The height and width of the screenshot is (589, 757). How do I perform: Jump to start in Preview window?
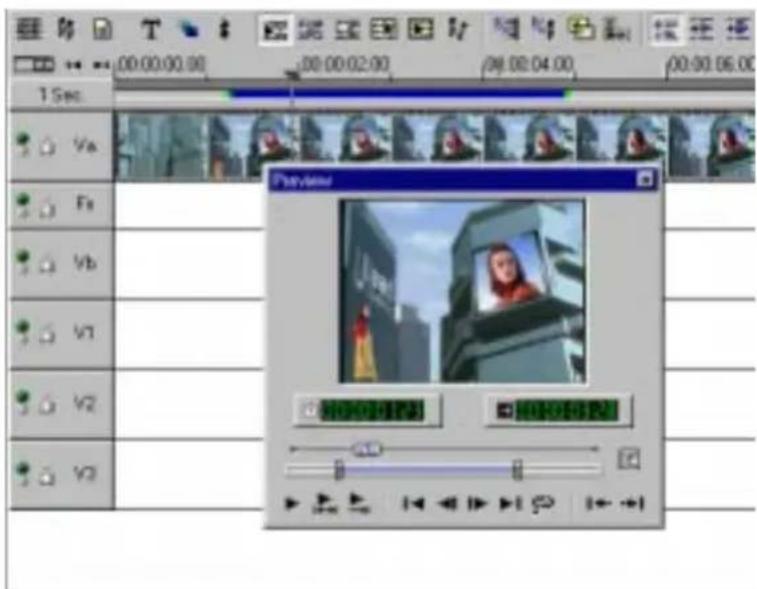pos(414,504)
